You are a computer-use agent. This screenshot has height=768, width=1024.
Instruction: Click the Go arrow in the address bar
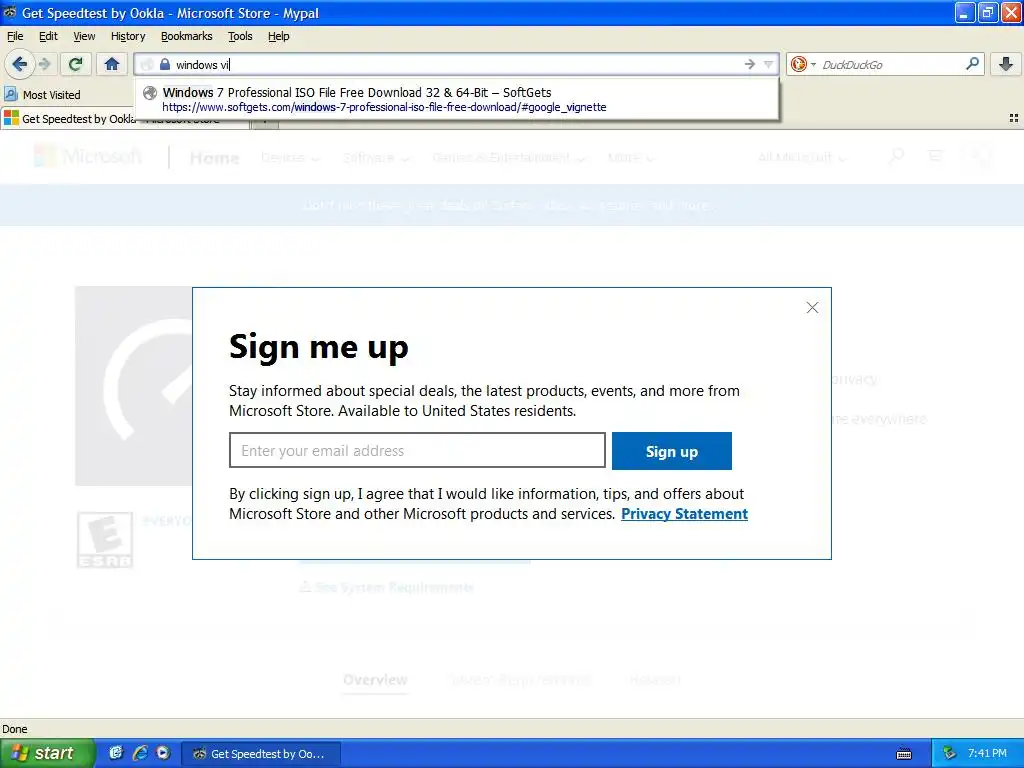pyautogui.click(x=750, y=64)
